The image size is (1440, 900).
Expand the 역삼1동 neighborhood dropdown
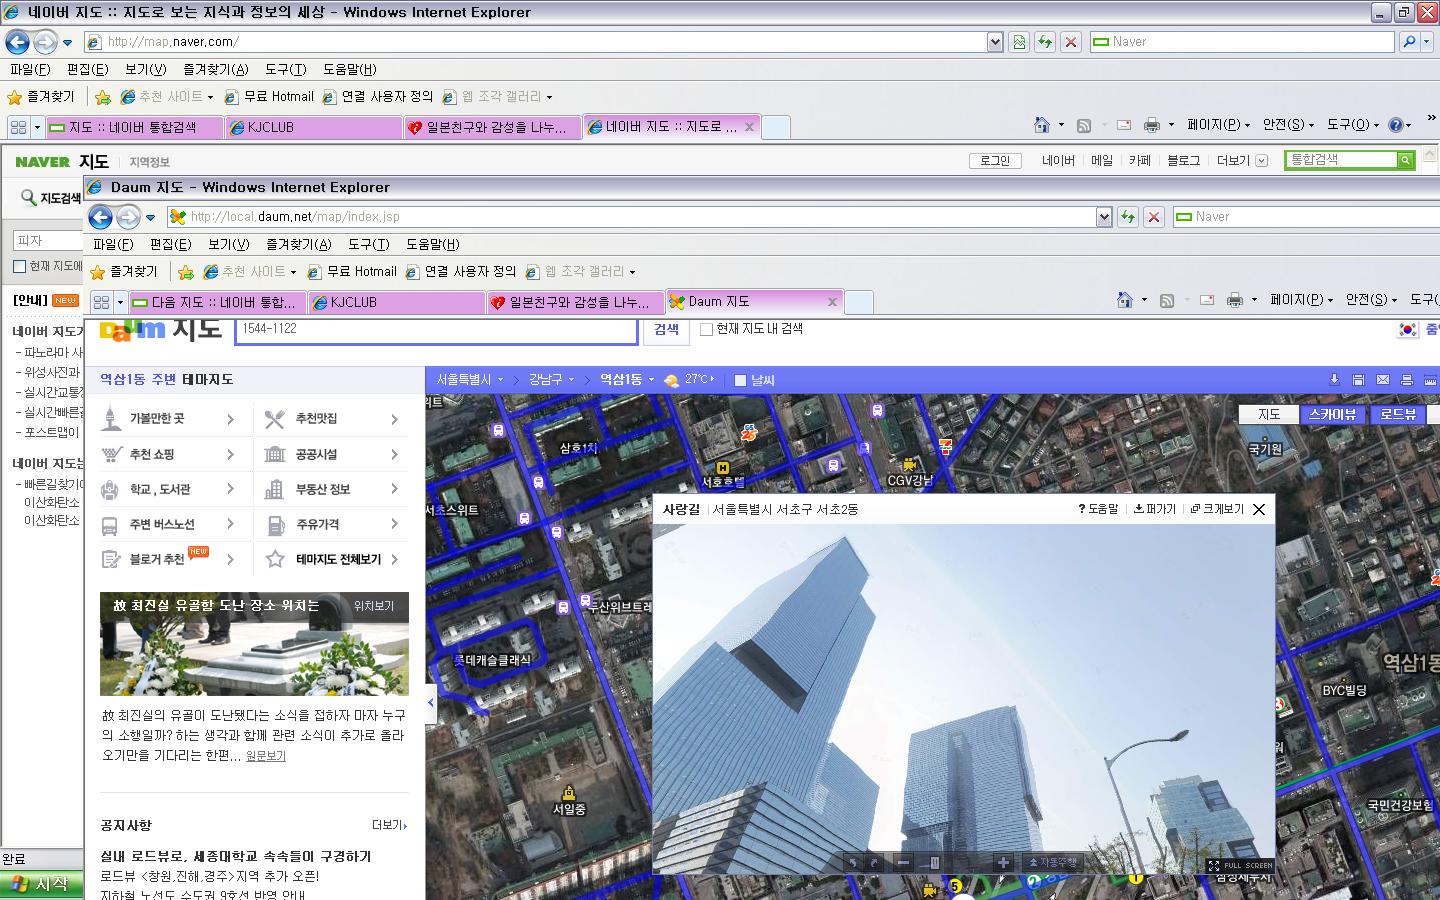coord(626,380)
